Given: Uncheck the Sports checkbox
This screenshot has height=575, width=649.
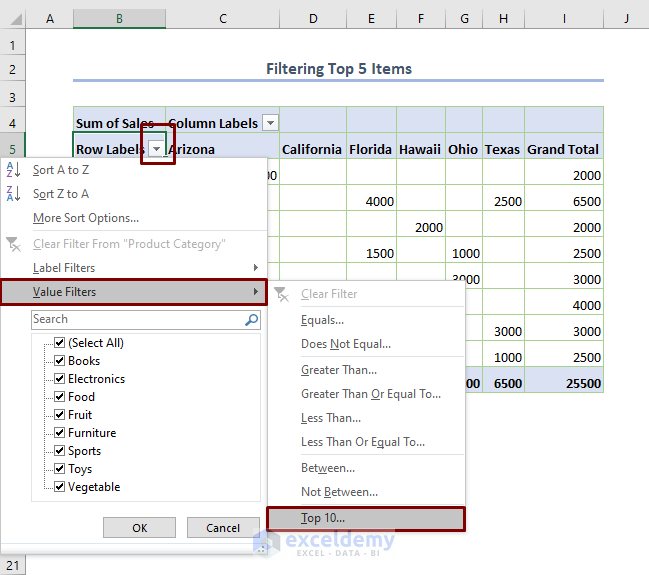Looking at the screenshot, I should click(60, 451).
